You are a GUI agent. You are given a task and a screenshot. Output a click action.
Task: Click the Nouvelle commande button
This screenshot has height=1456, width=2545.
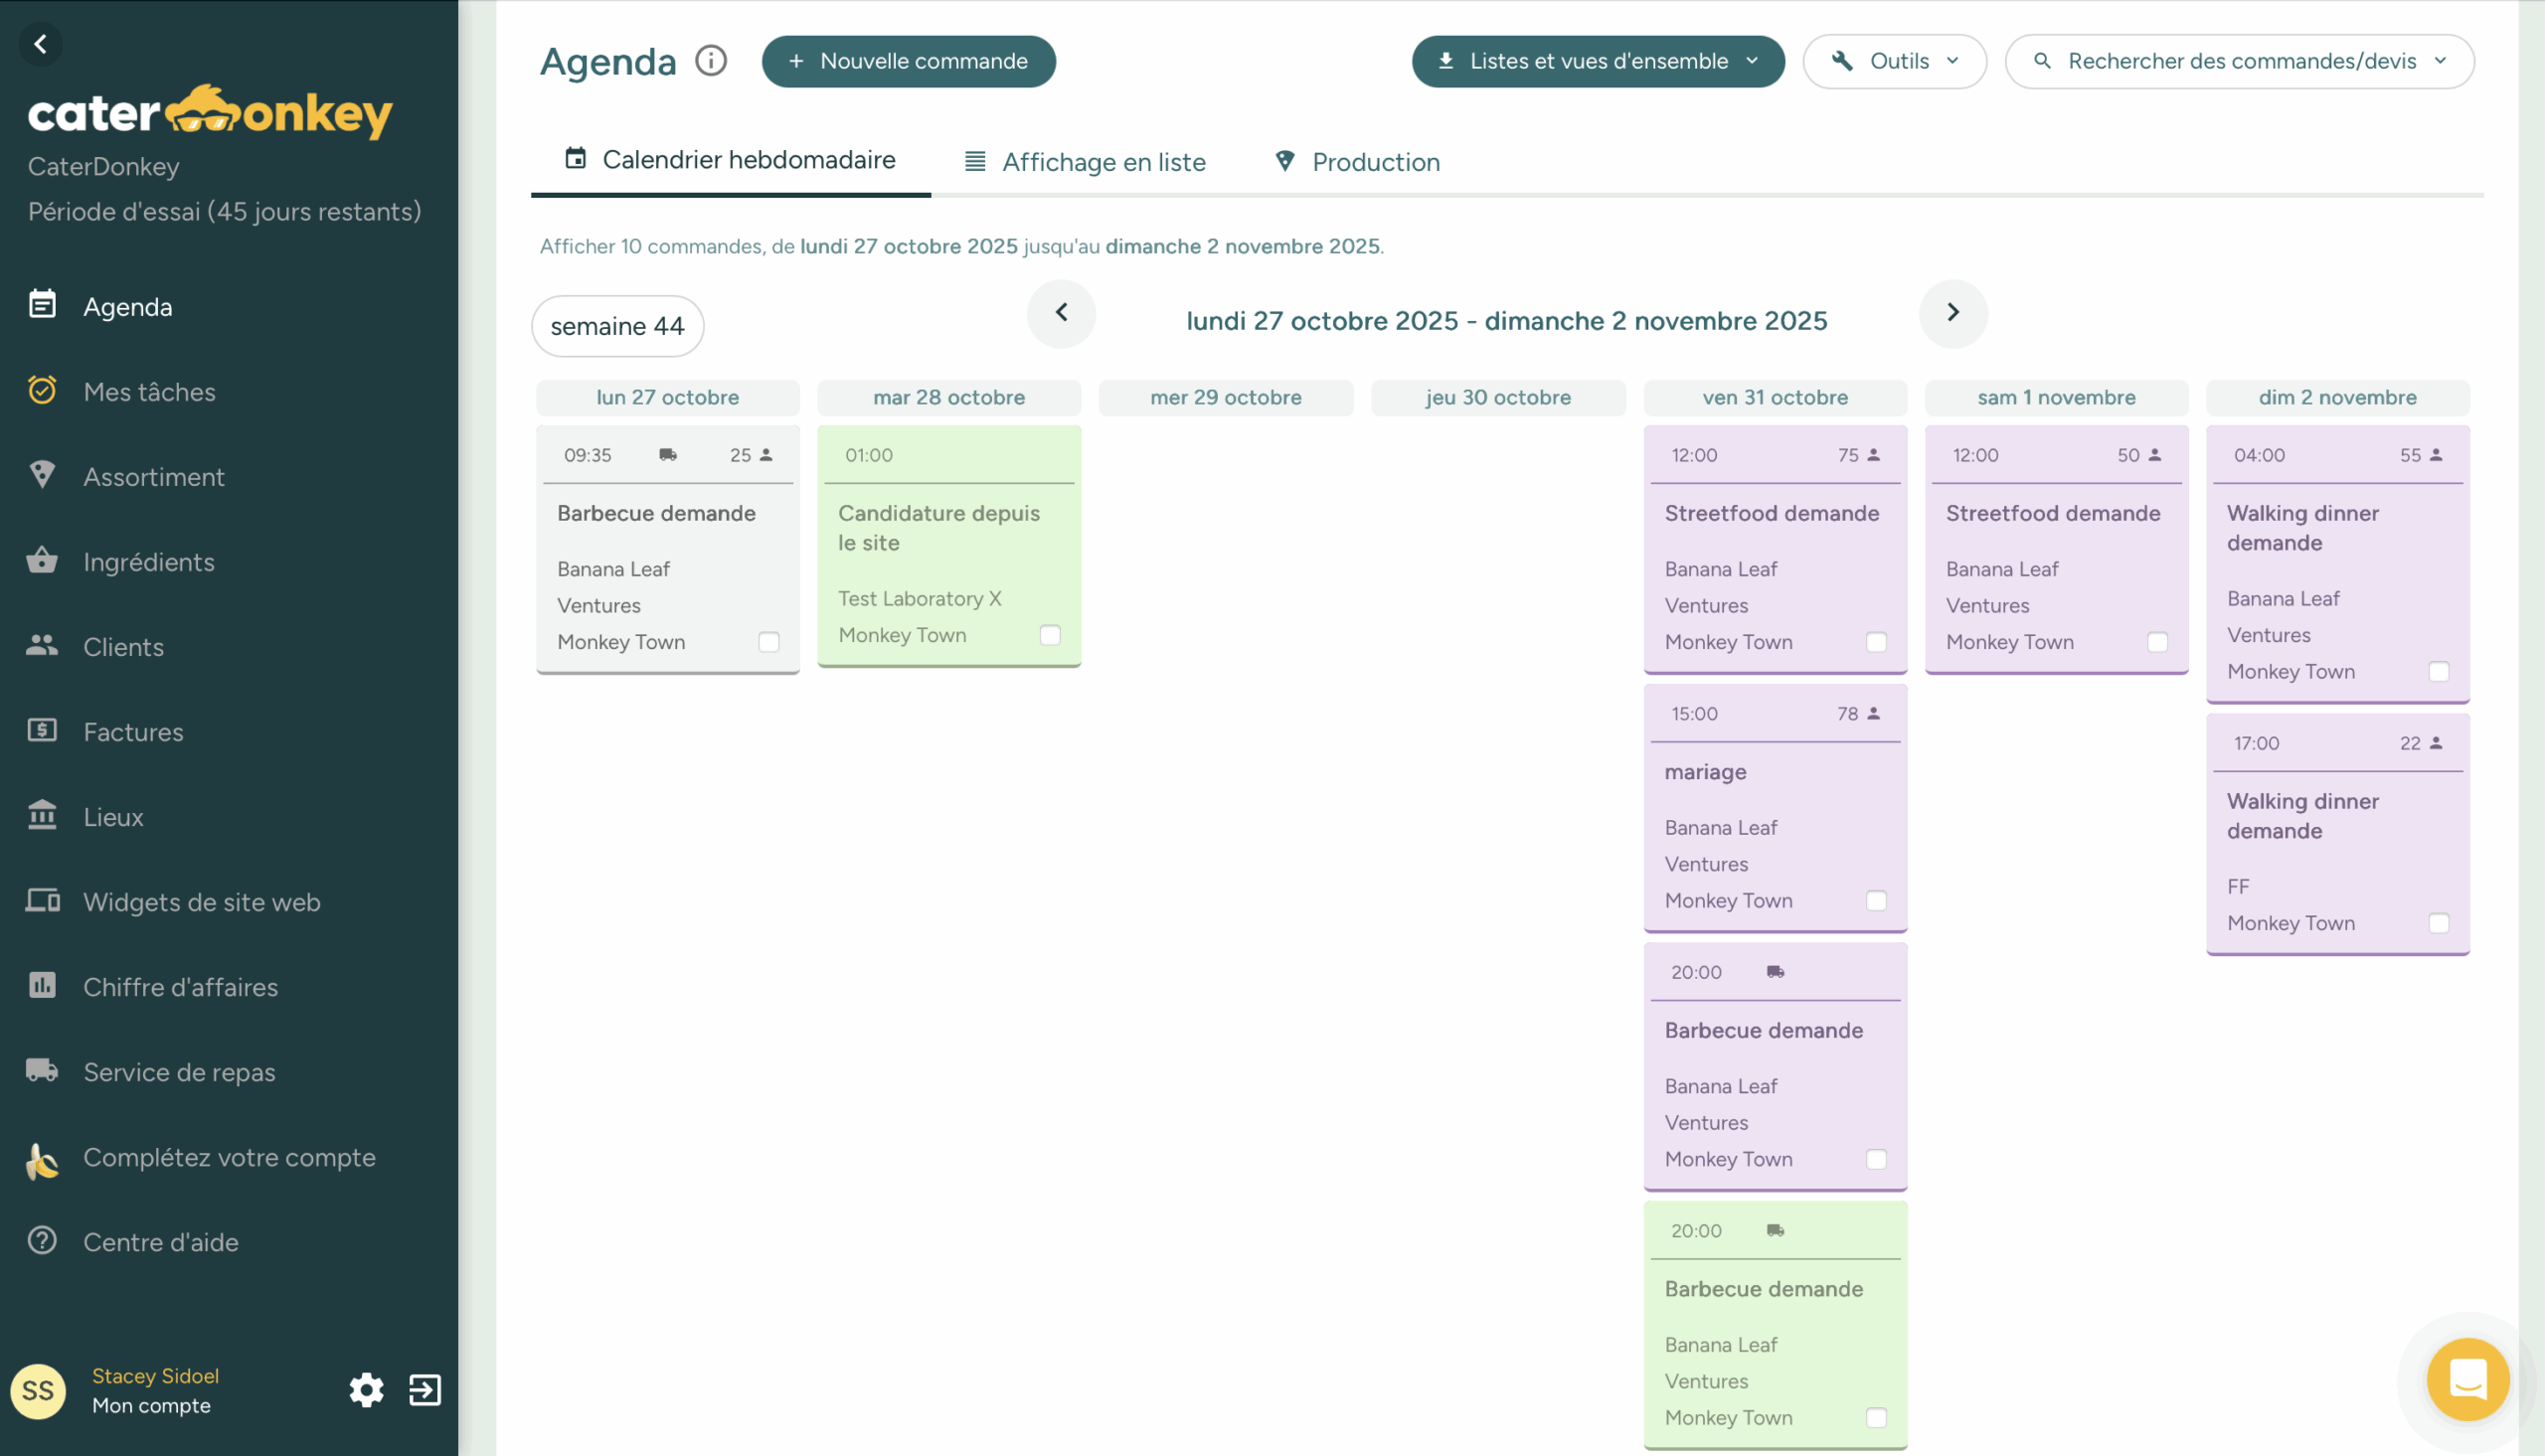[908, 61]
